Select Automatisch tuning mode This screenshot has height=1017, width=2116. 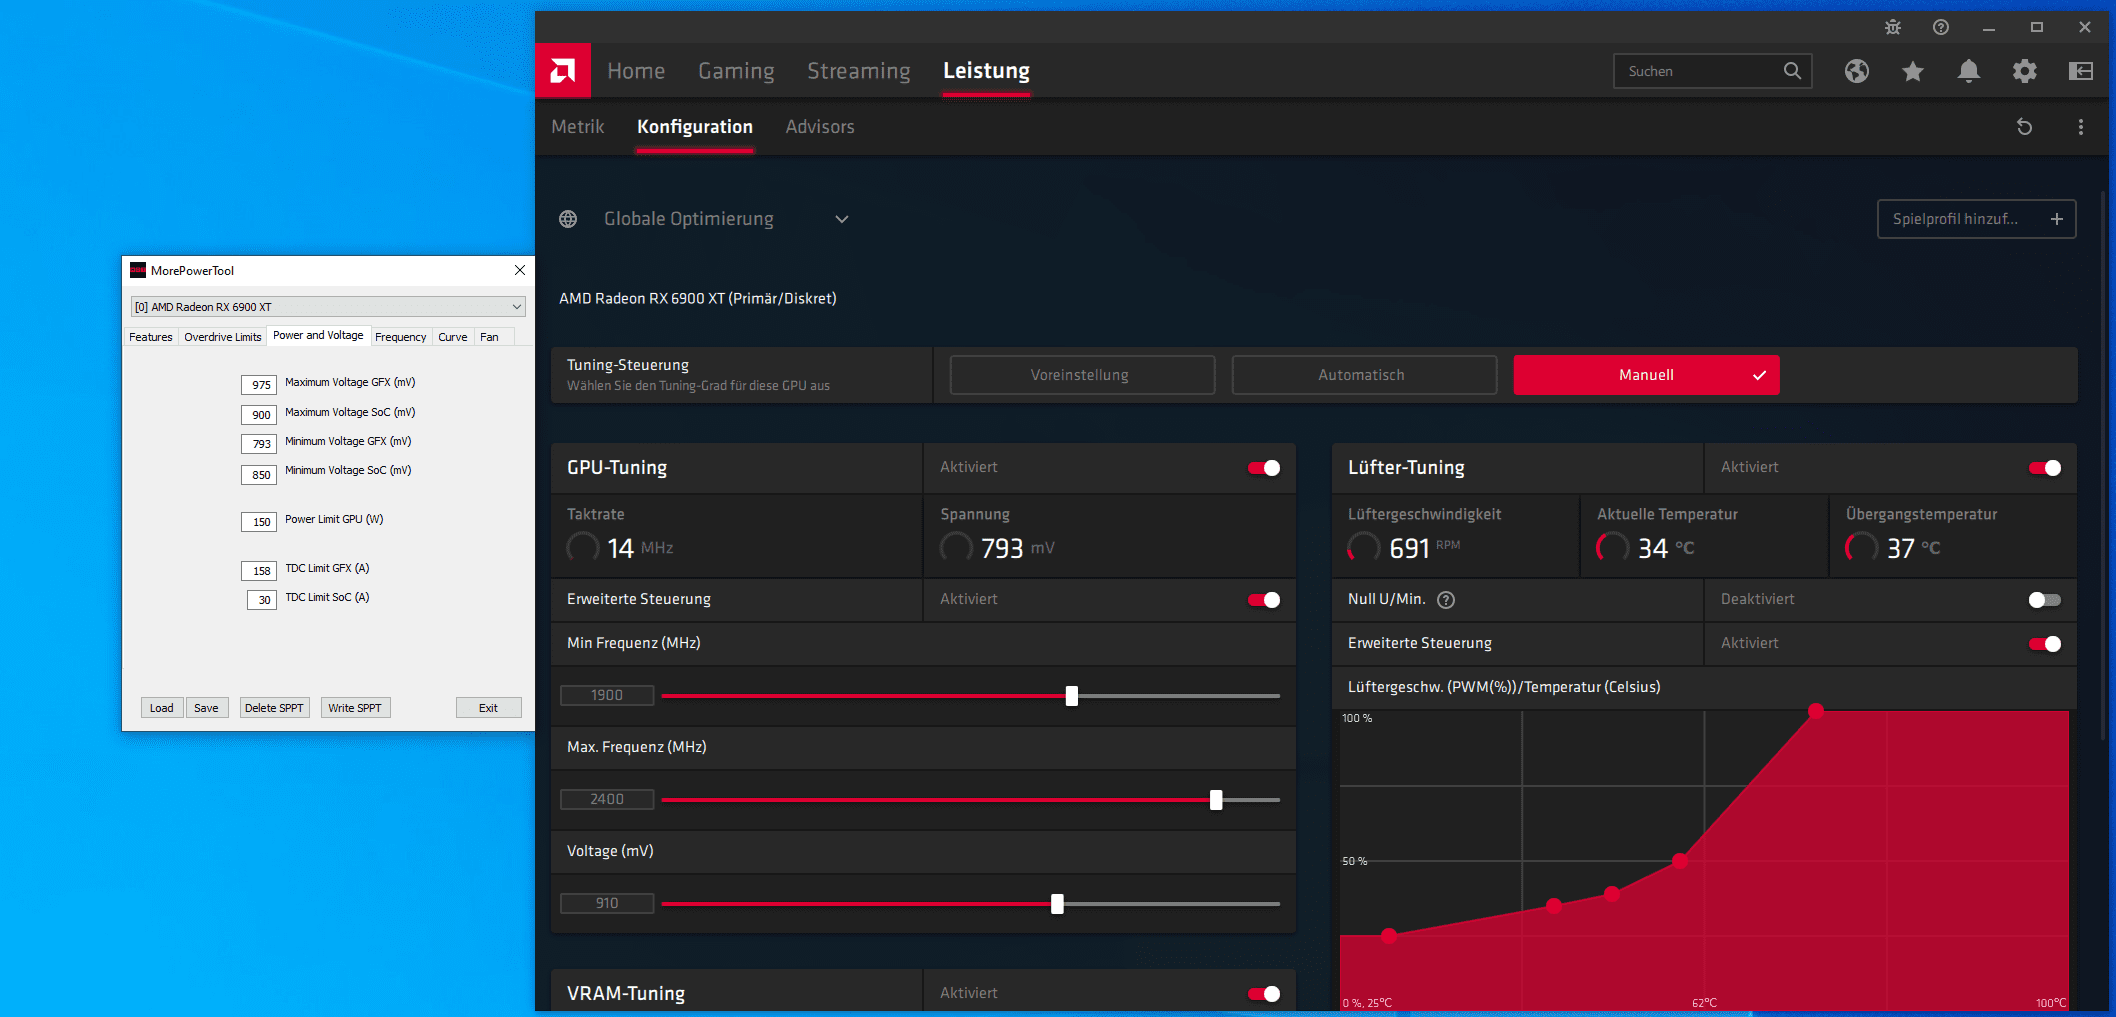pyautogui.click(x=1364, y=375)
